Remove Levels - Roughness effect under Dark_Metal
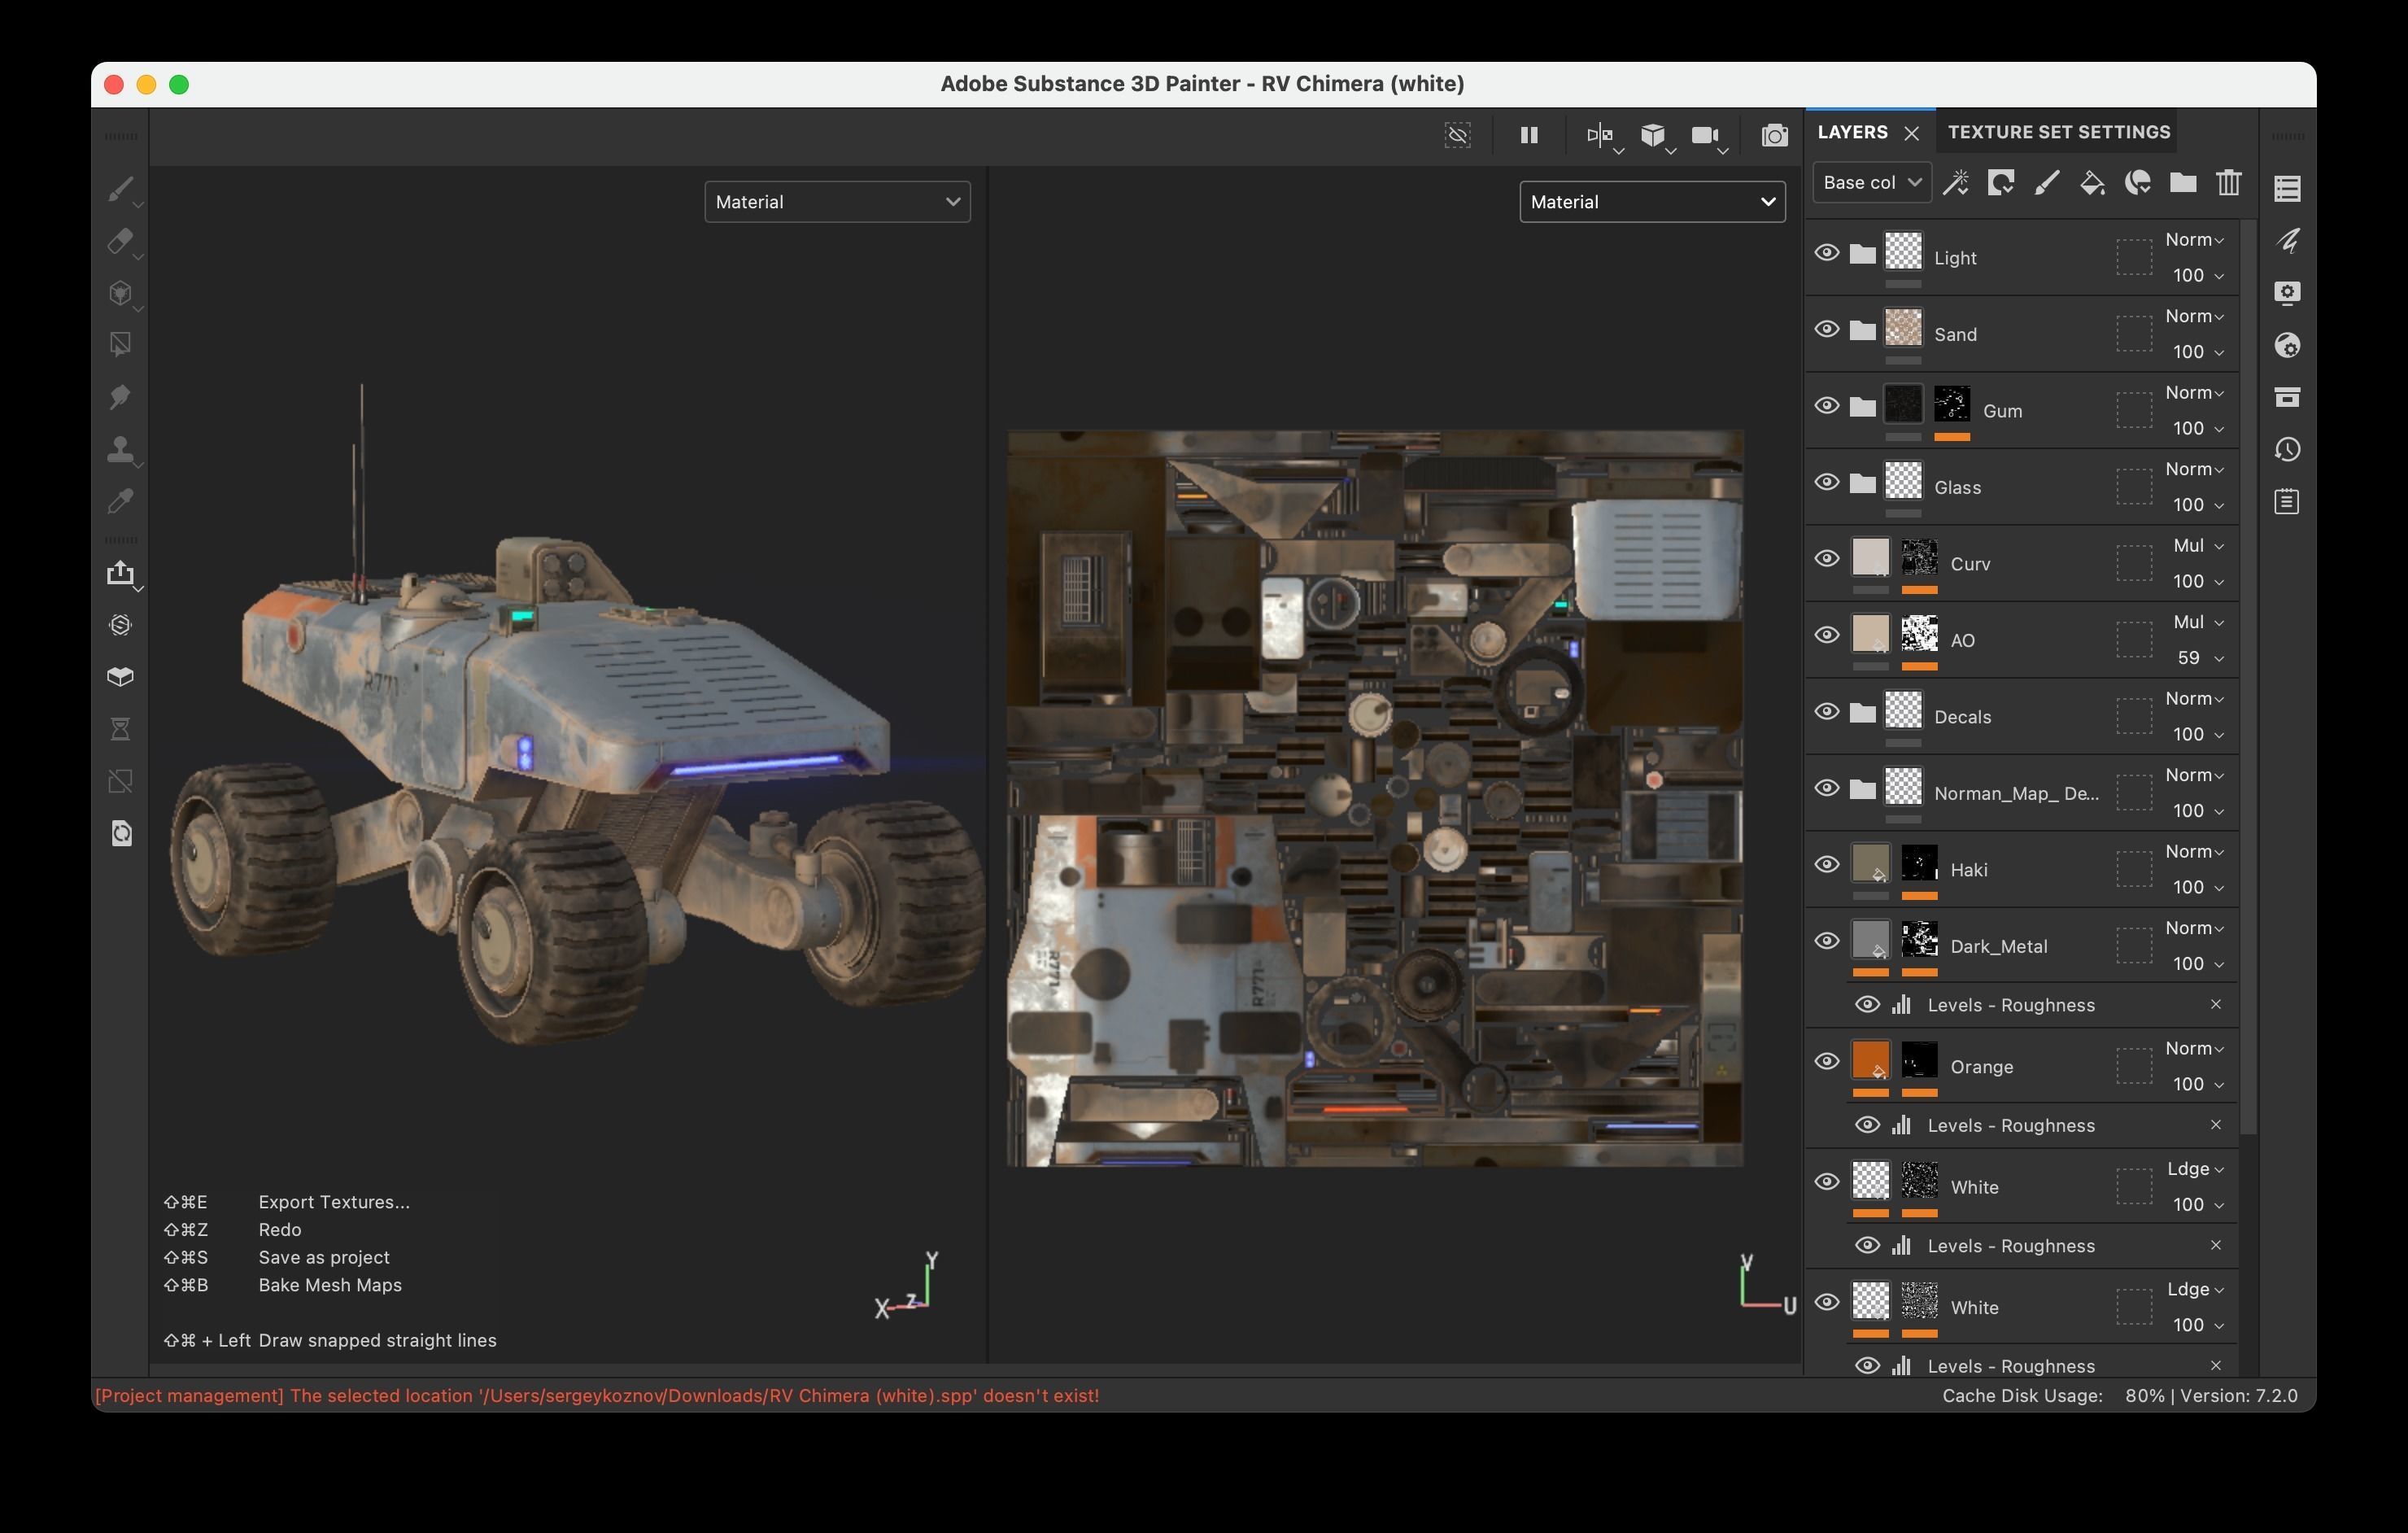The height and width of the screenshot is (1533, 2408). (x=2215, y=1004)
